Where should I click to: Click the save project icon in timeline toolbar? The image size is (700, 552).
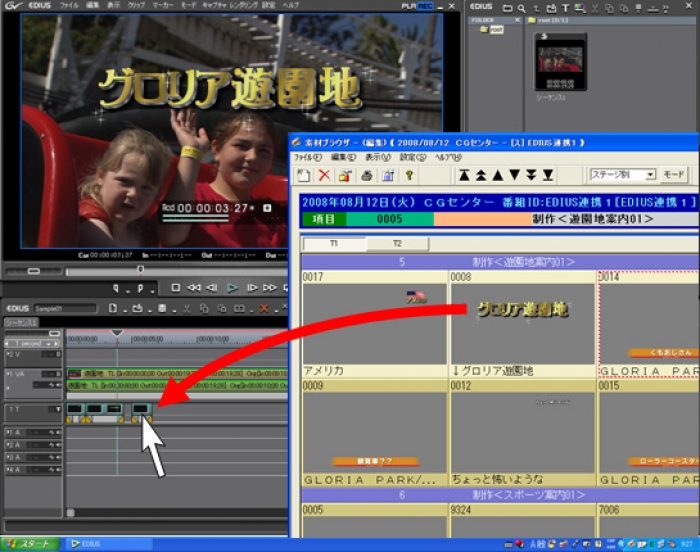[x=162, y=308]
